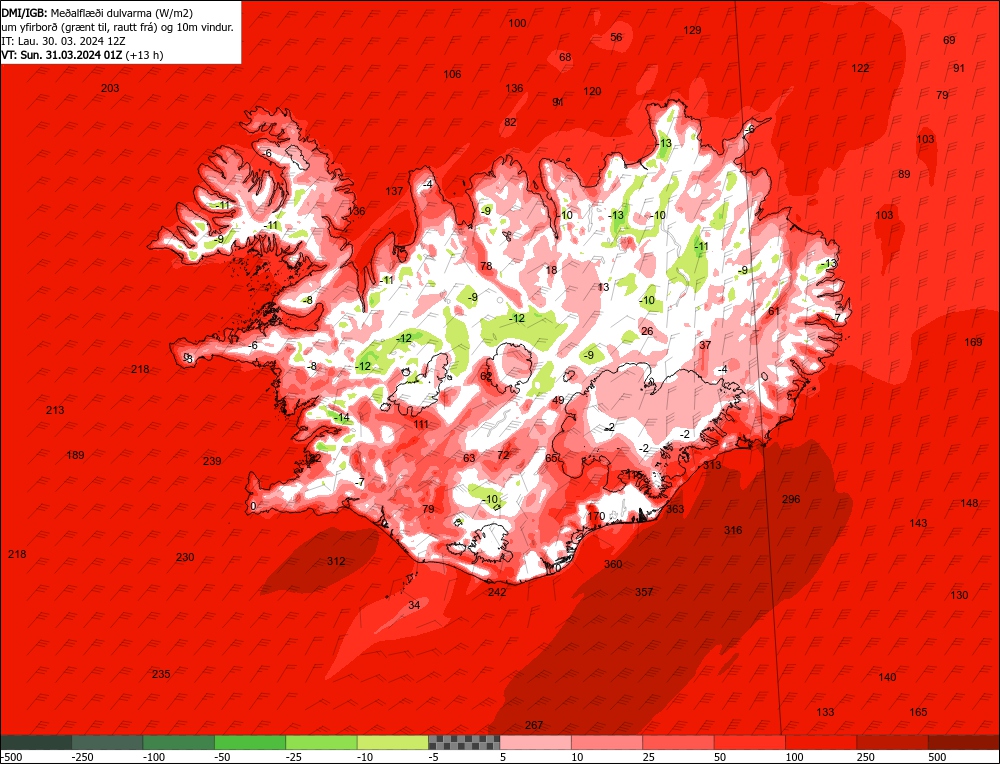Click the red swatch between 50 and 100

point(750,742)
